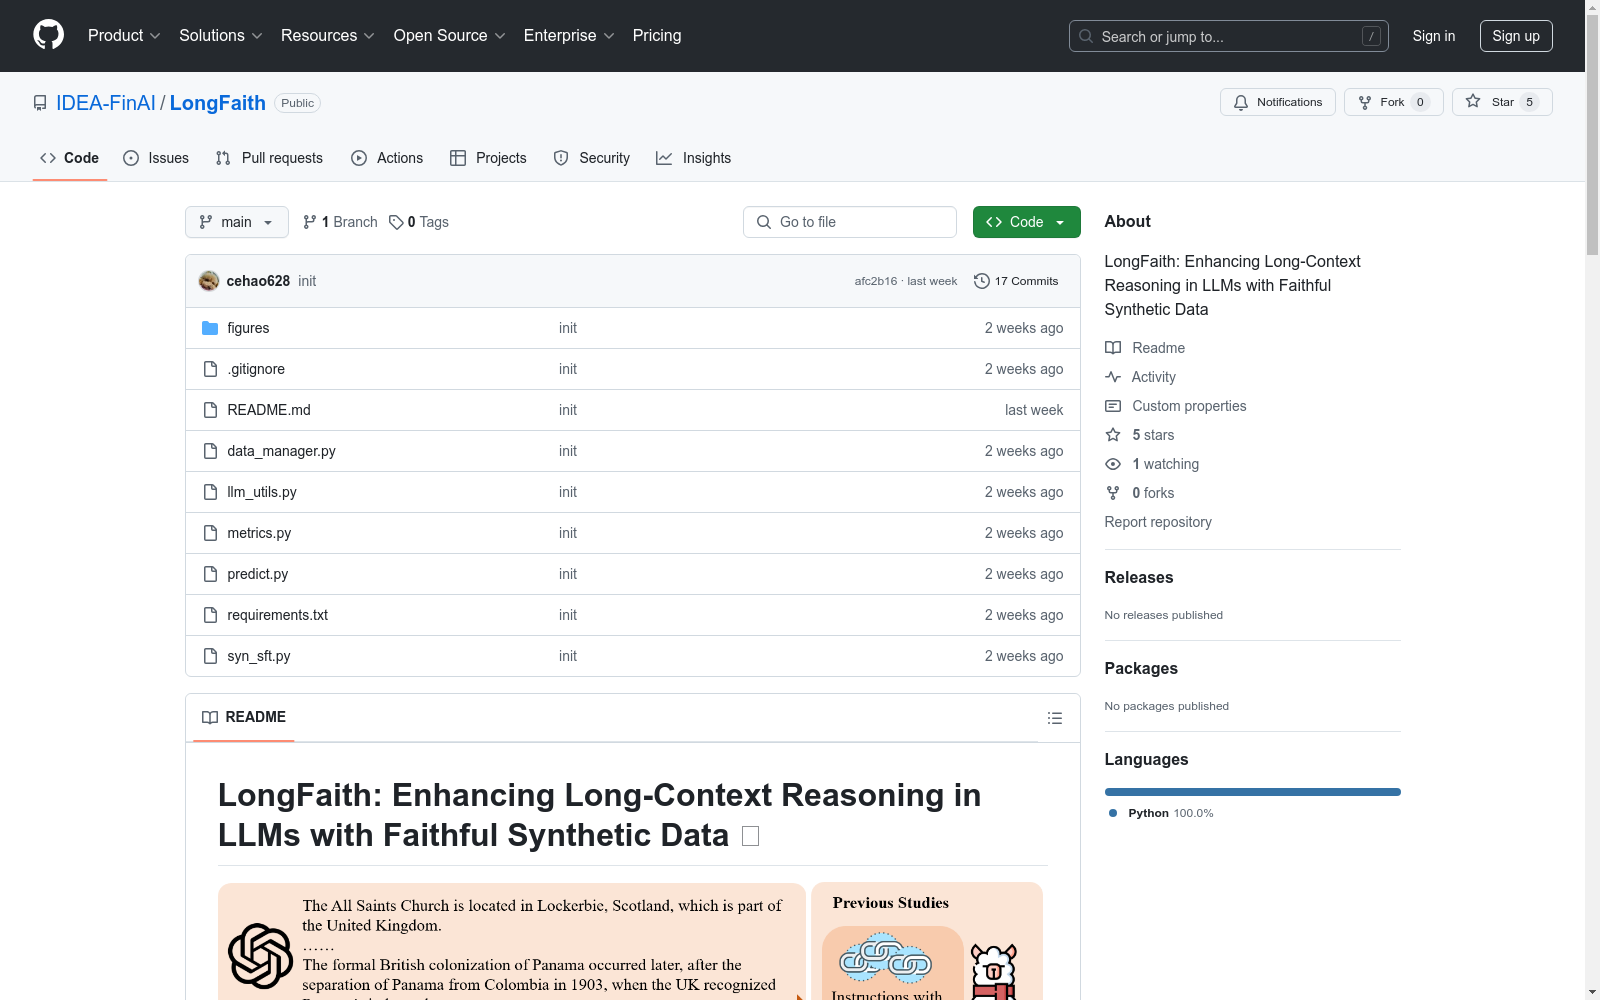Image resolution: width=1600 pixels, height=1000 pixels.
Task: Click the Go to file search field
Action: (x=850, y=222)
